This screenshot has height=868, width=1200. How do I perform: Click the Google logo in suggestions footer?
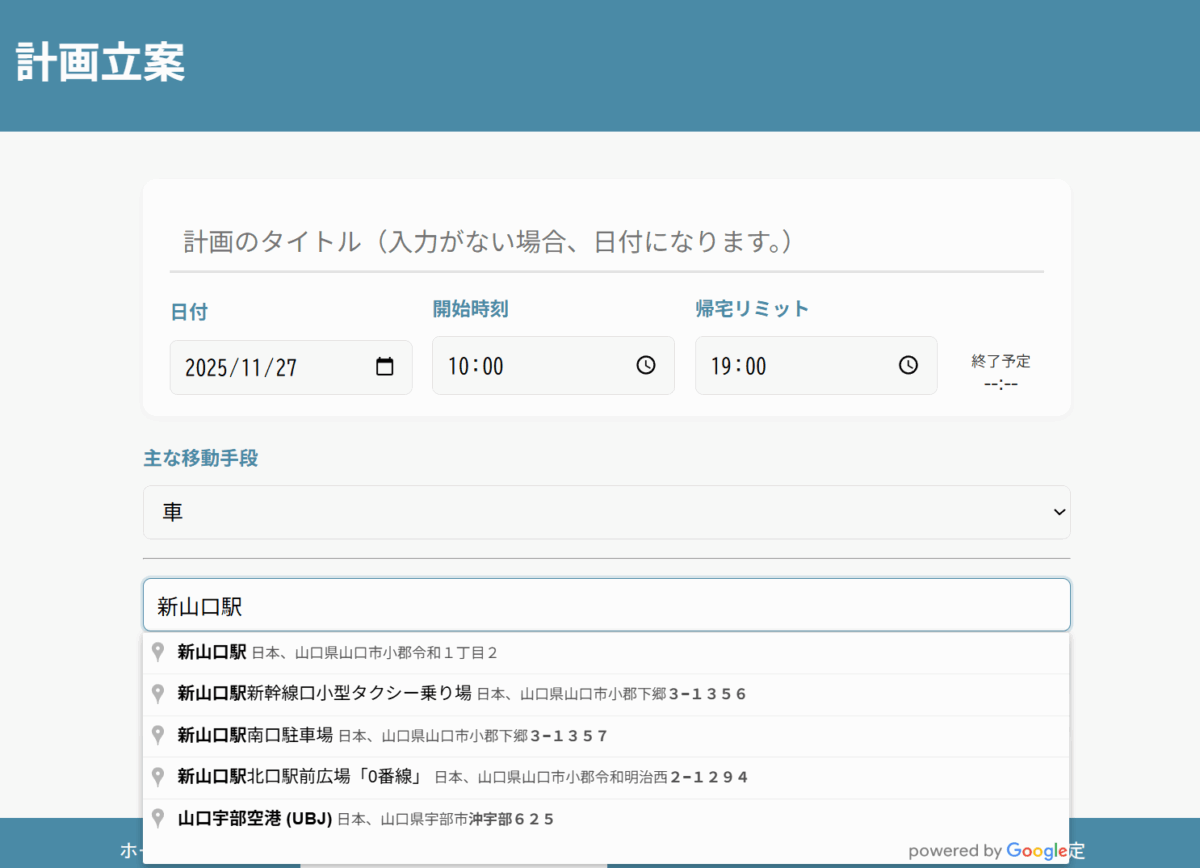[1036, 851]
